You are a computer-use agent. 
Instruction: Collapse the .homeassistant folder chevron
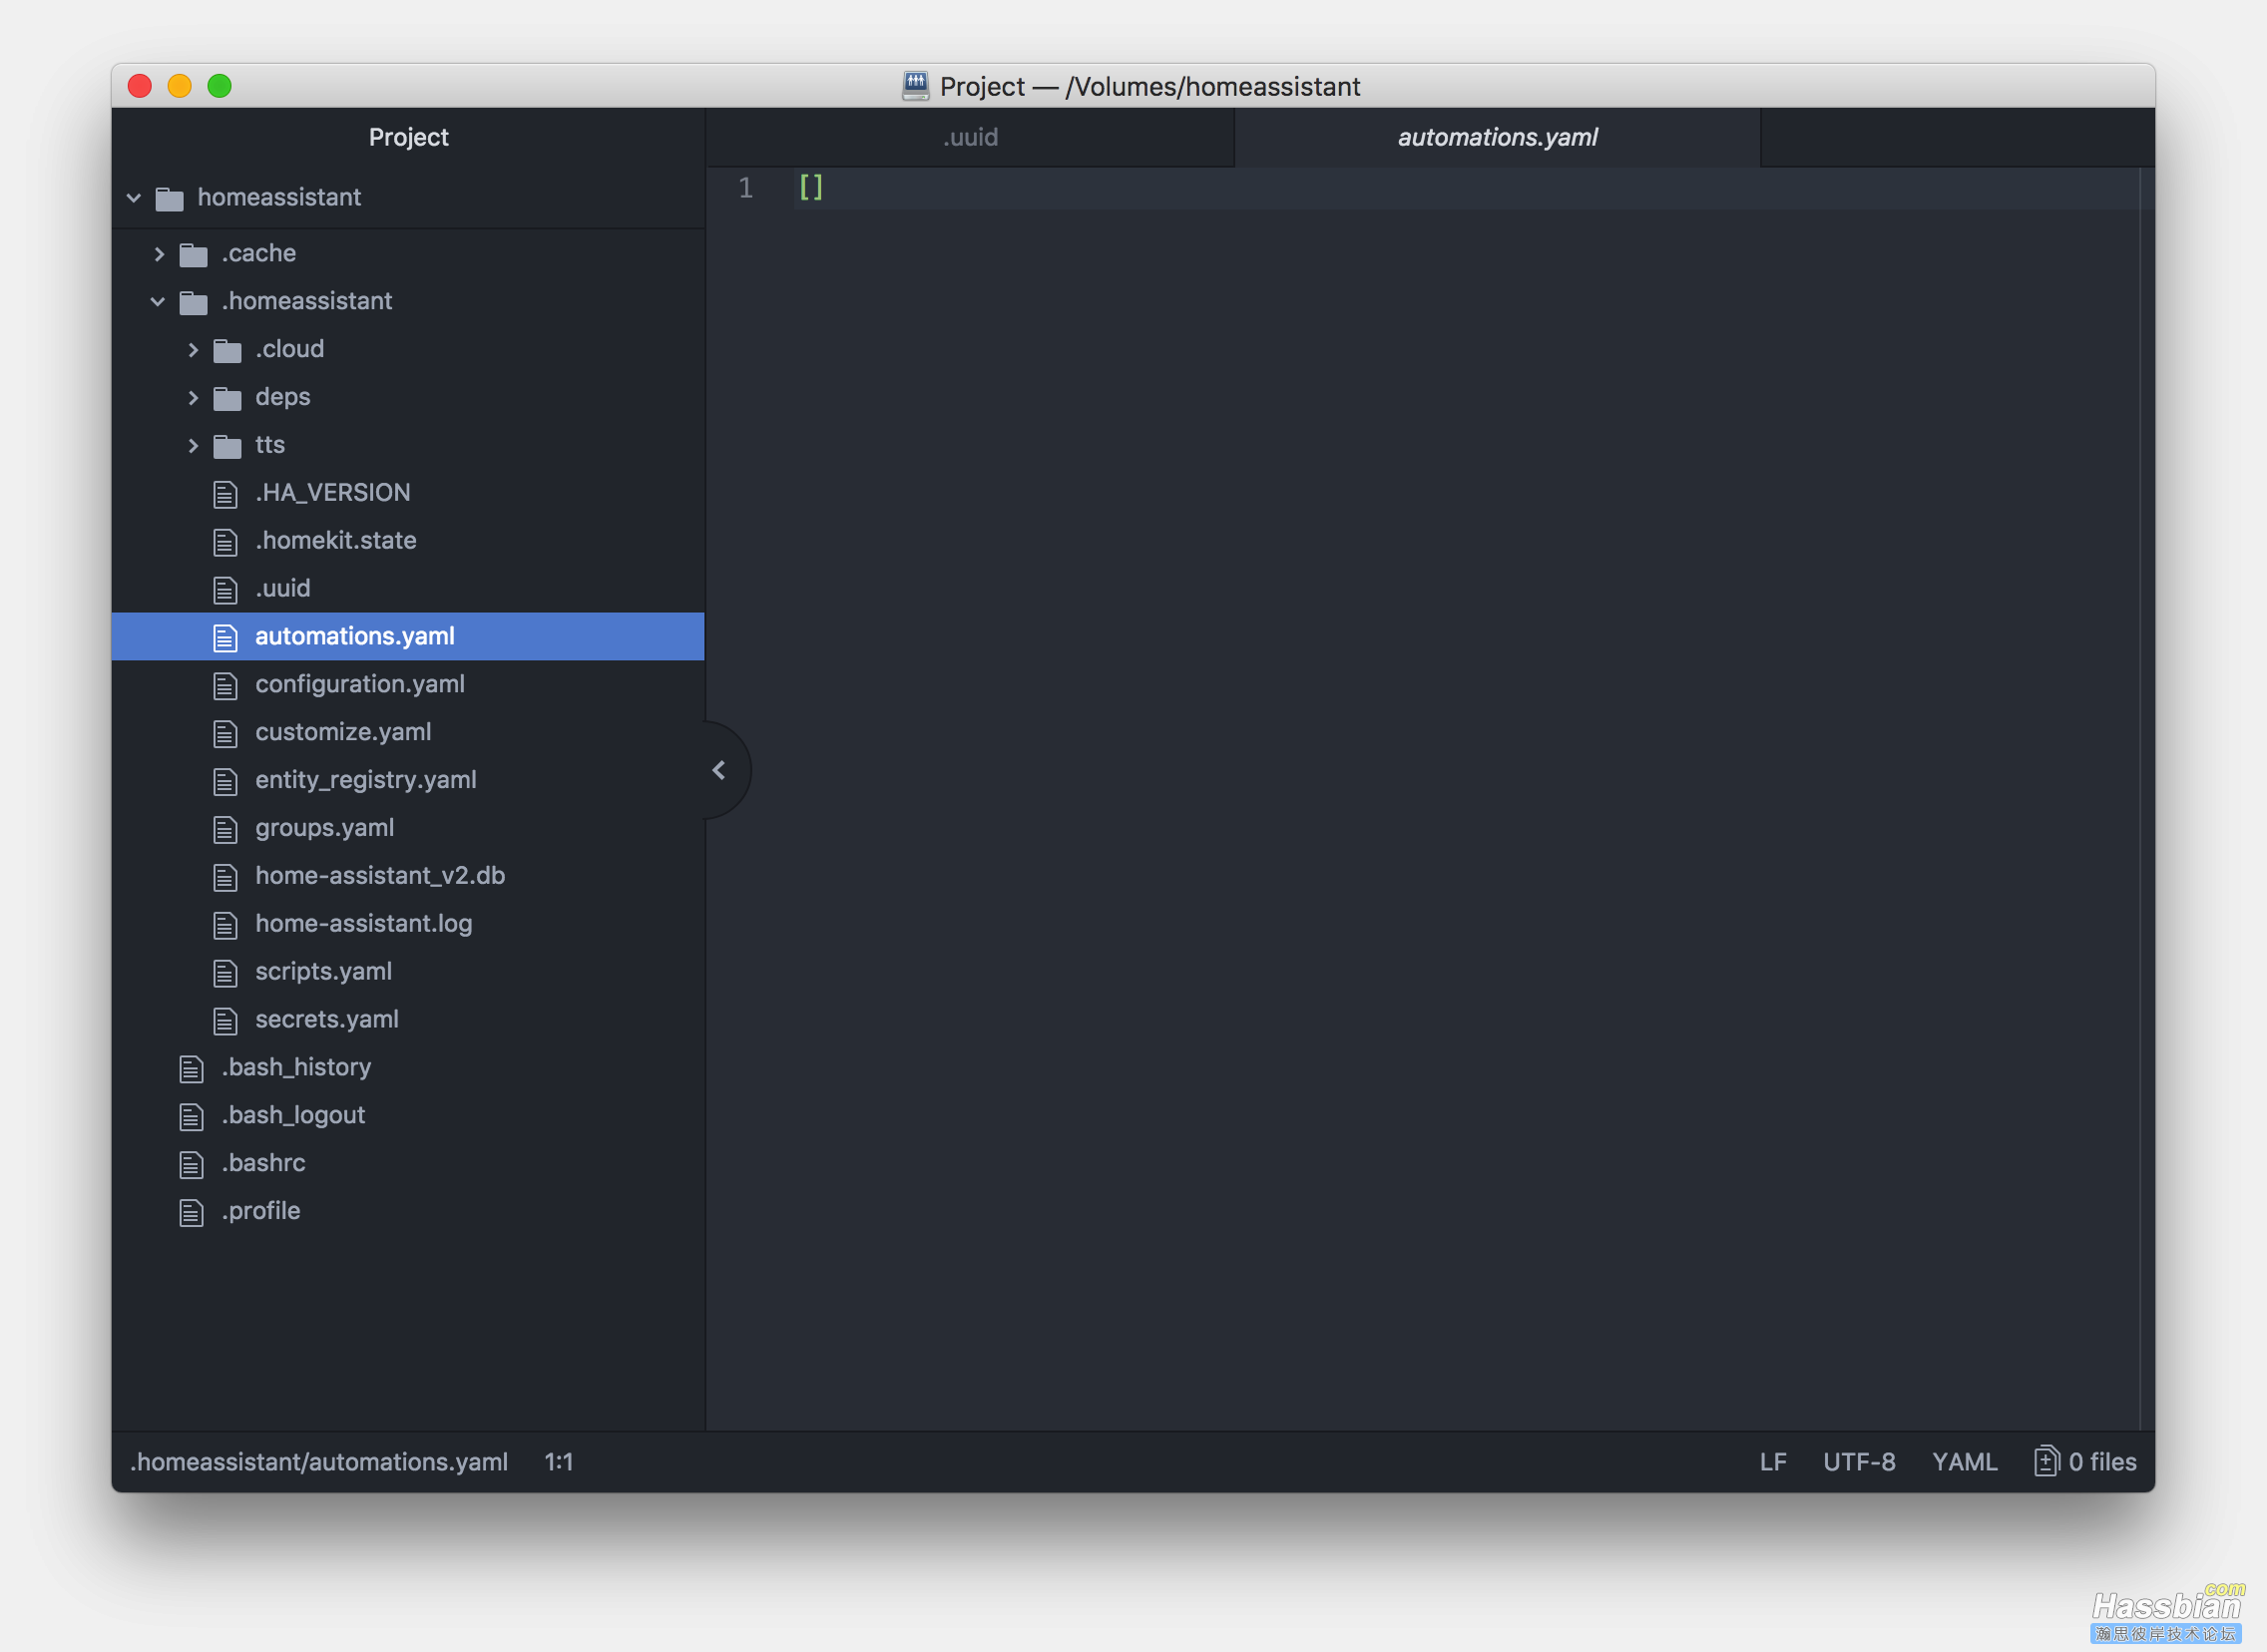click(x=158, y=301)
